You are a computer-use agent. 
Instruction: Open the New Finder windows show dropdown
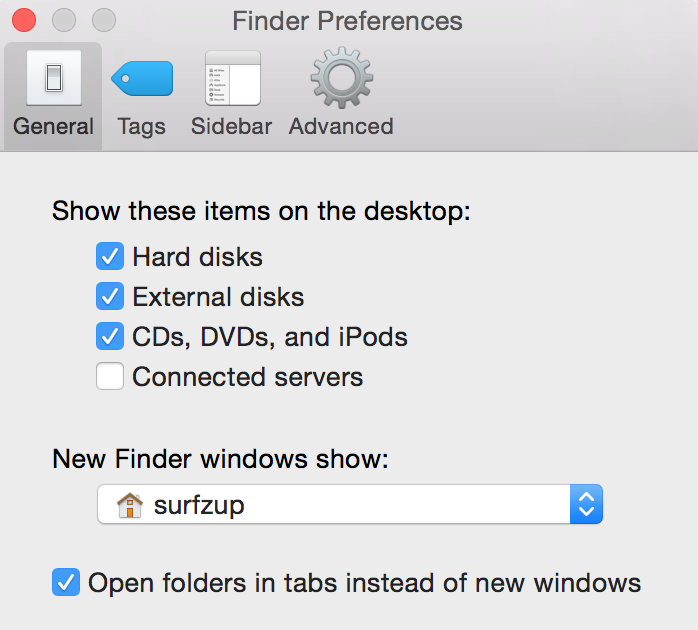tap(349, 505)
